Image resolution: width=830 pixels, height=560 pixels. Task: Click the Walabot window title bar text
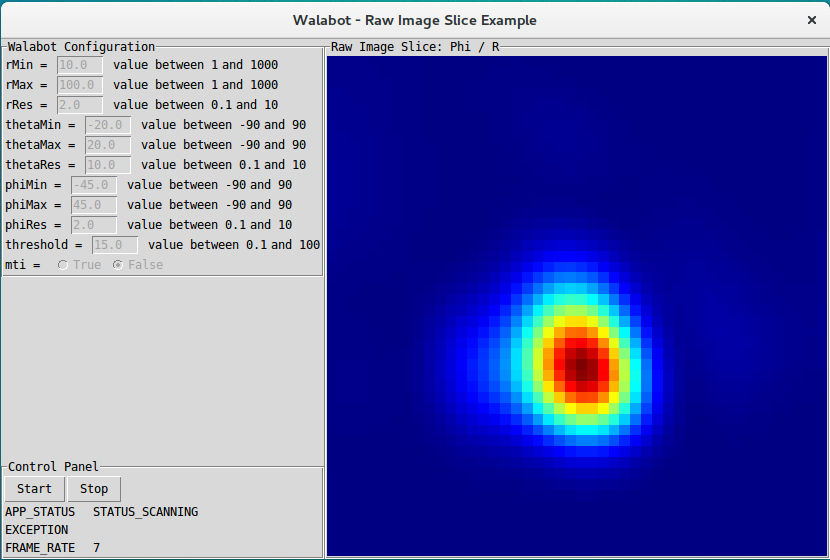point(414,20)
